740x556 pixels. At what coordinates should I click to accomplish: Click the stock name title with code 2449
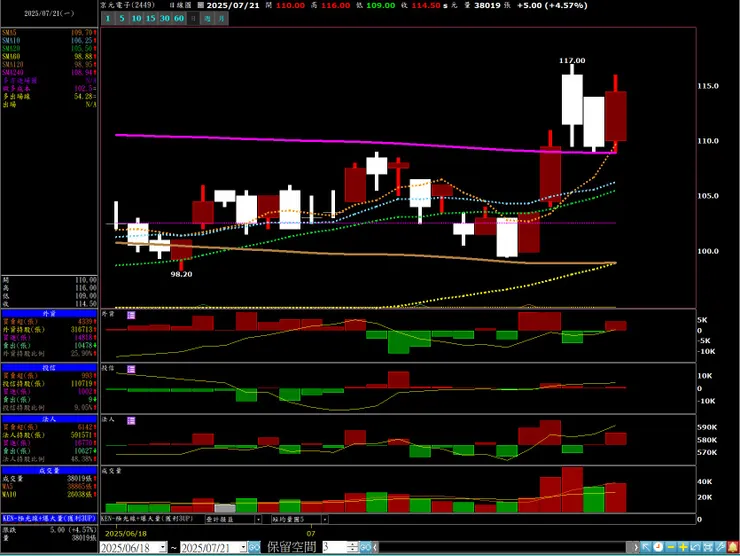point(127,5)
